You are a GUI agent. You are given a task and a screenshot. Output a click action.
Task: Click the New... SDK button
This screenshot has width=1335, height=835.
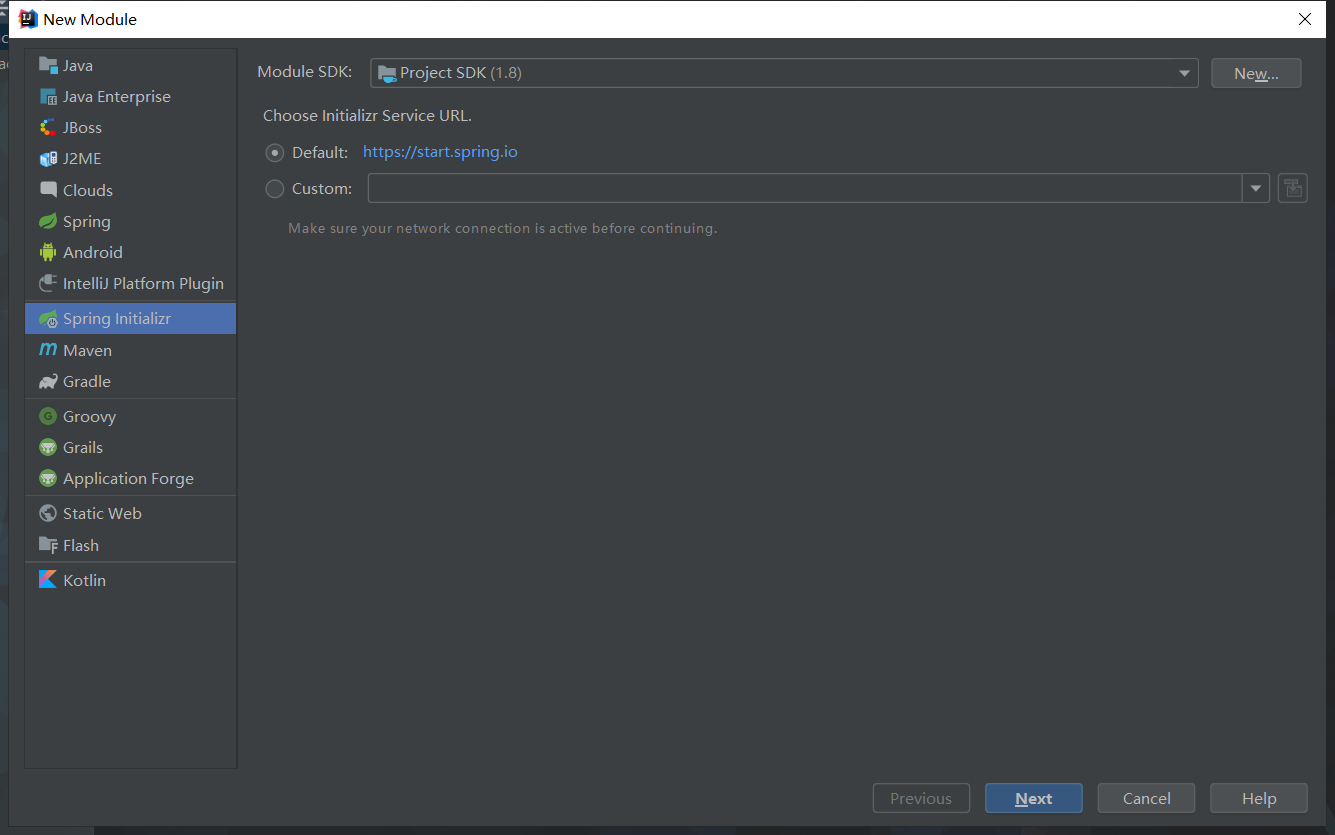[1256, 73]
